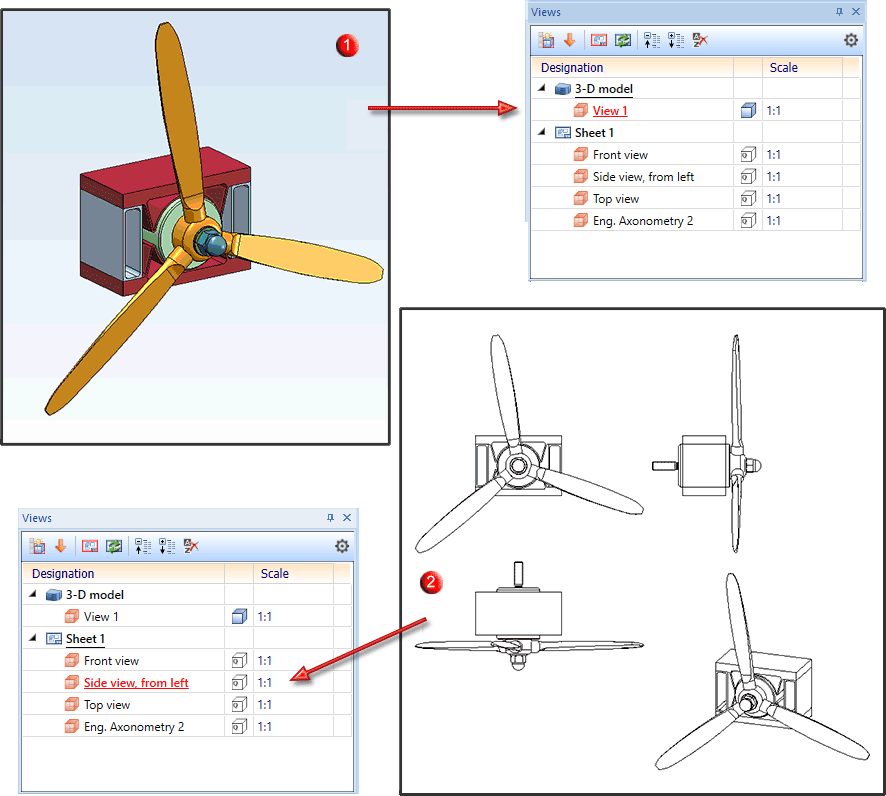Click the orange down arrow in upper Views toolbar
The height and width of the screenshot is (796, 886).
570,40
